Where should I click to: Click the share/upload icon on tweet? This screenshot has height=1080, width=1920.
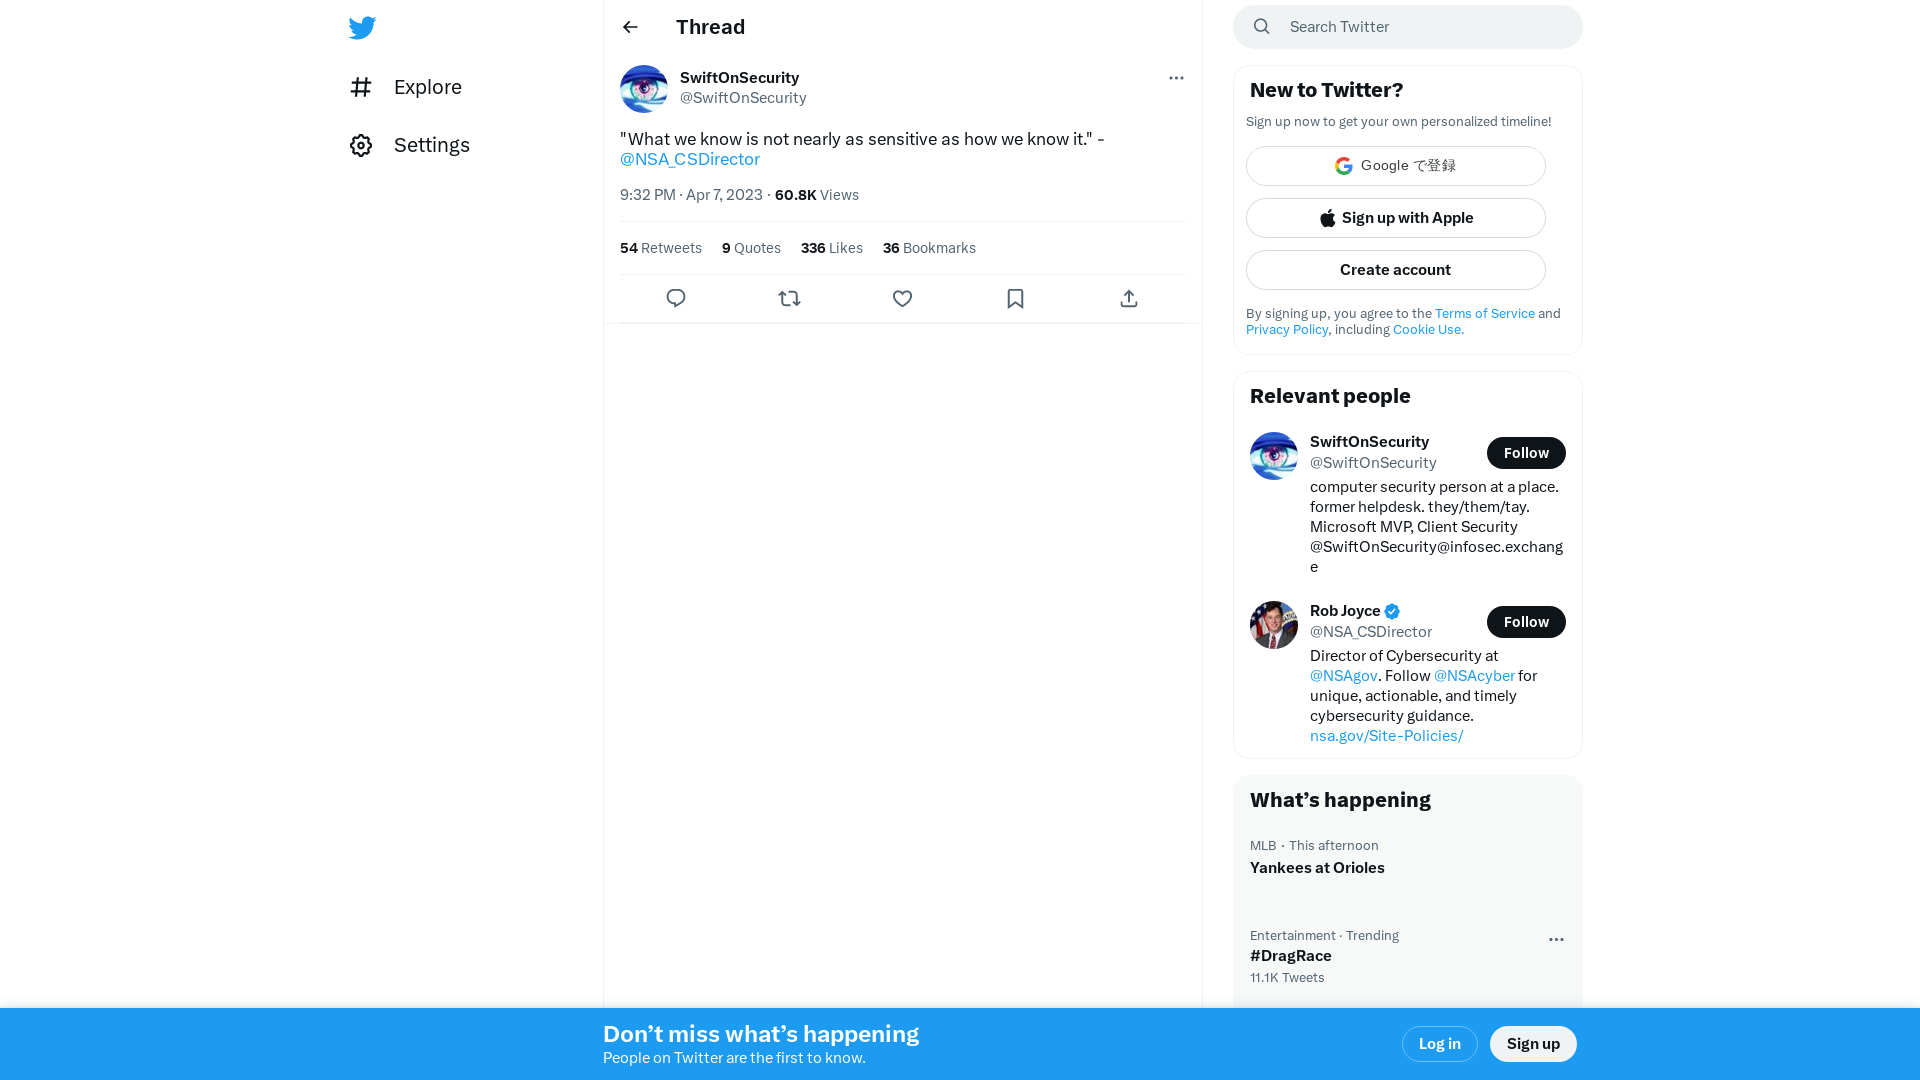[x=1129, y=297]
